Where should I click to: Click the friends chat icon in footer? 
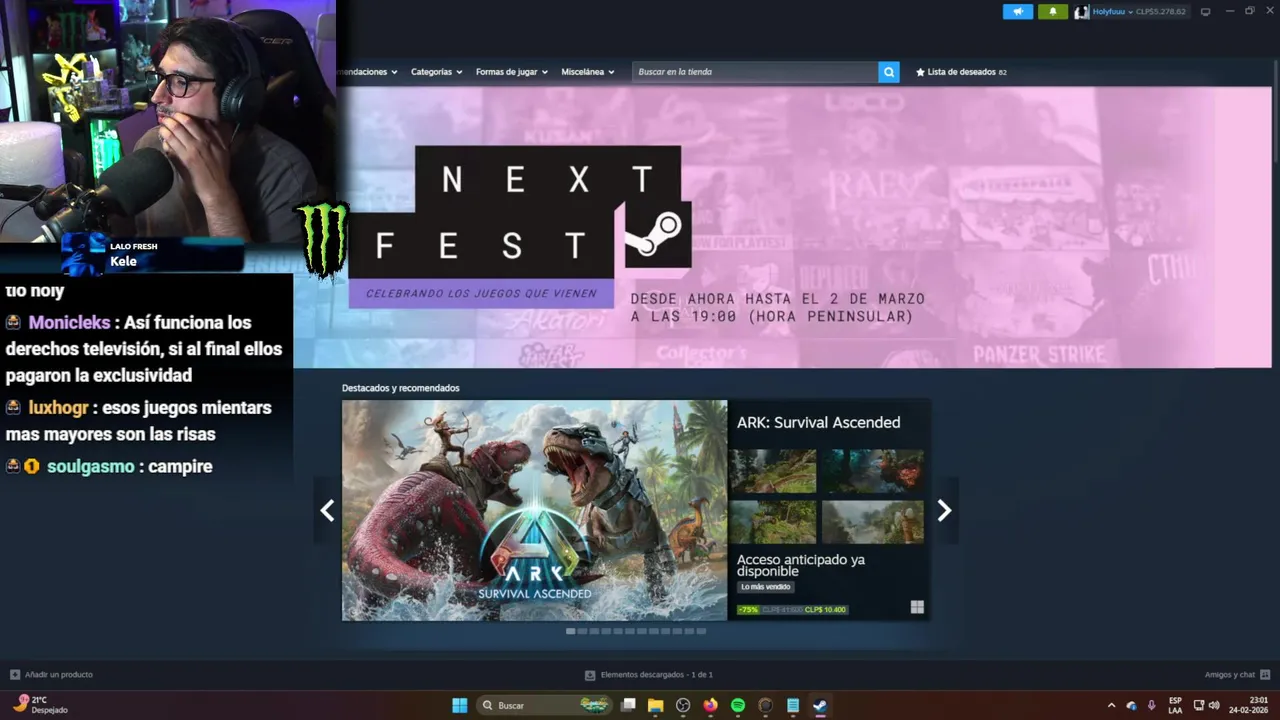1265,675
